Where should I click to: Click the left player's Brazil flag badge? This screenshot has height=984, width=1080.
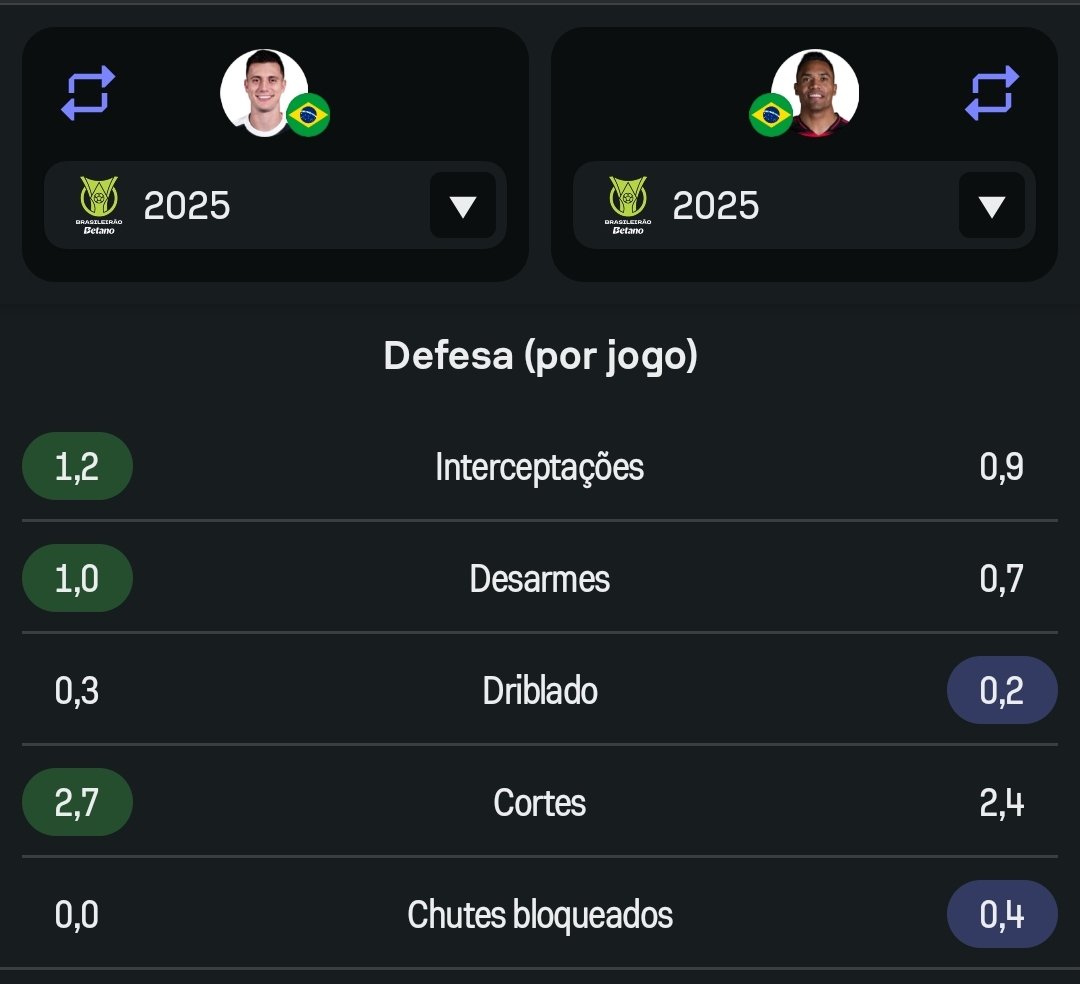308,116
